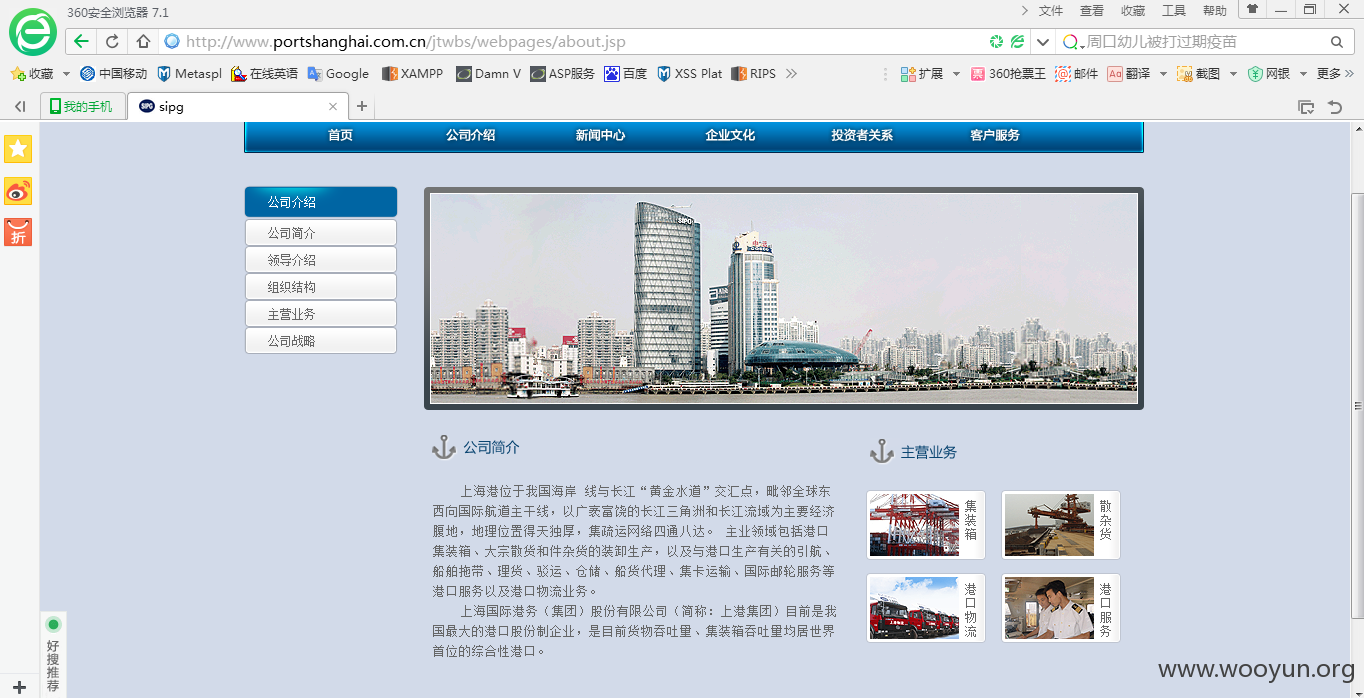Open the RIPS bookmark
Viewport: 1364px width, 698px height.
point(754,73)
